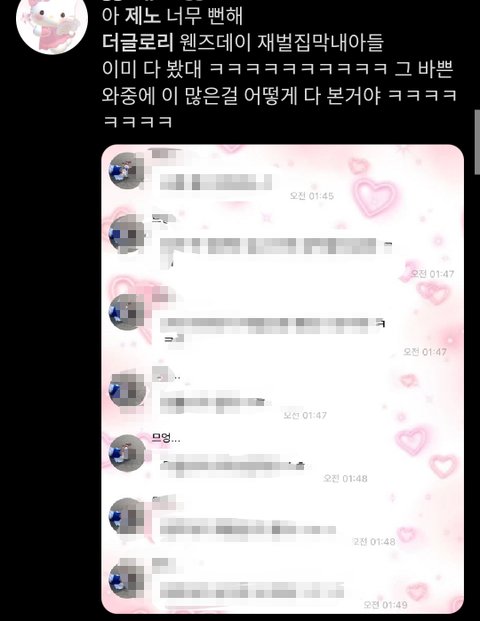Click the 오전 01:48 timestamp under 므엉... message
This screenshot has height=621, width=480.
[345, 478]
